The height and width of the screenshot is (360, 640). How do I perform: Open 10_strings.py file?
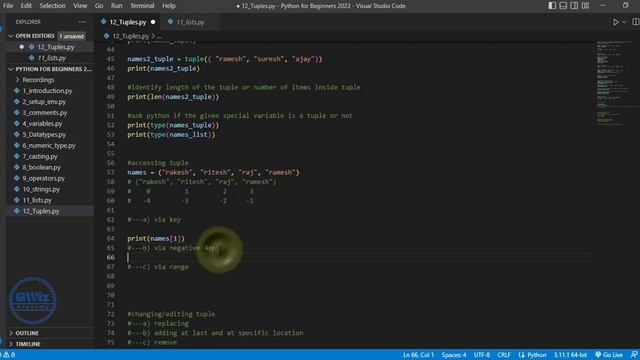(41, 189)
